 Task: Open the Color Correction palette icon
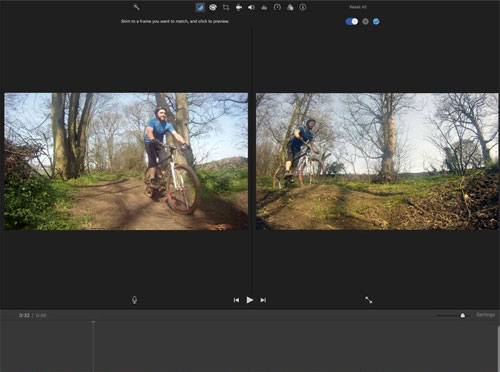pyautogui.click(x=213, y=7)
